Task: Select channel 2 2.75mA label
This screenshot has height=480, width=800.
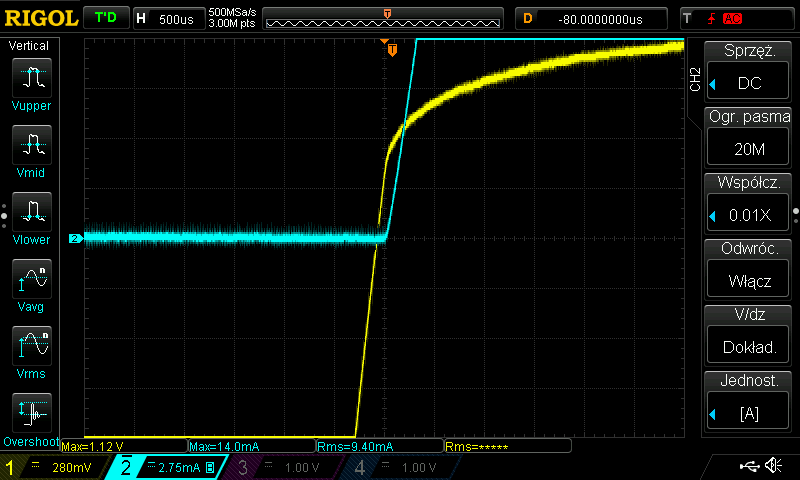Action: [179, 467]
